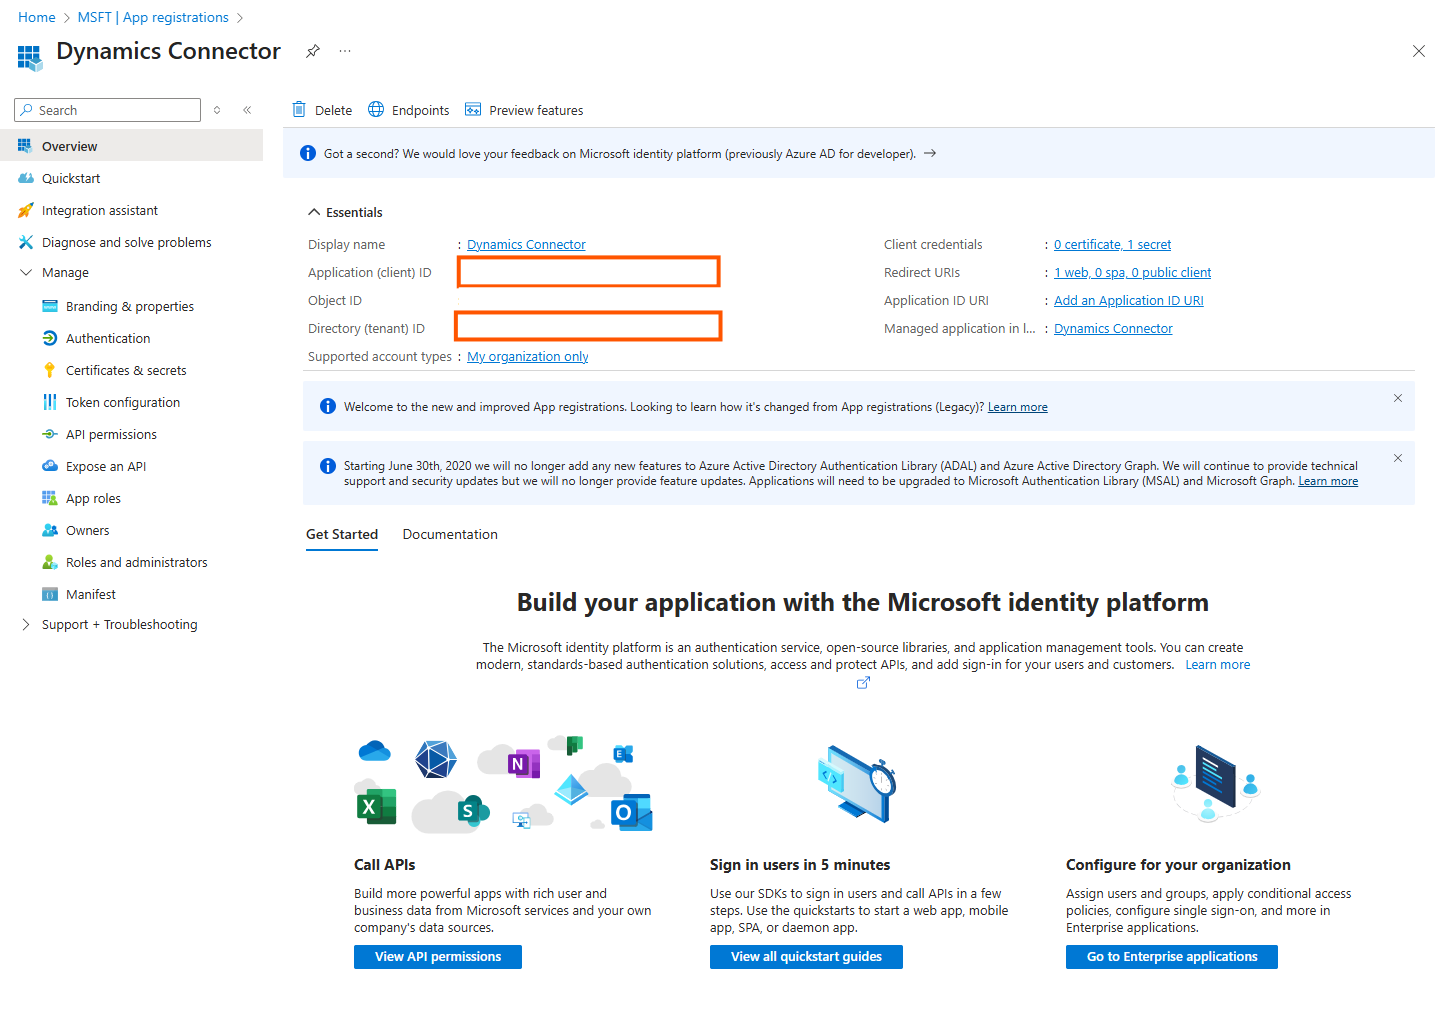1454x1033 pixels.
Task: Open Integration assistant rocket icon
Action: point(26,210)
